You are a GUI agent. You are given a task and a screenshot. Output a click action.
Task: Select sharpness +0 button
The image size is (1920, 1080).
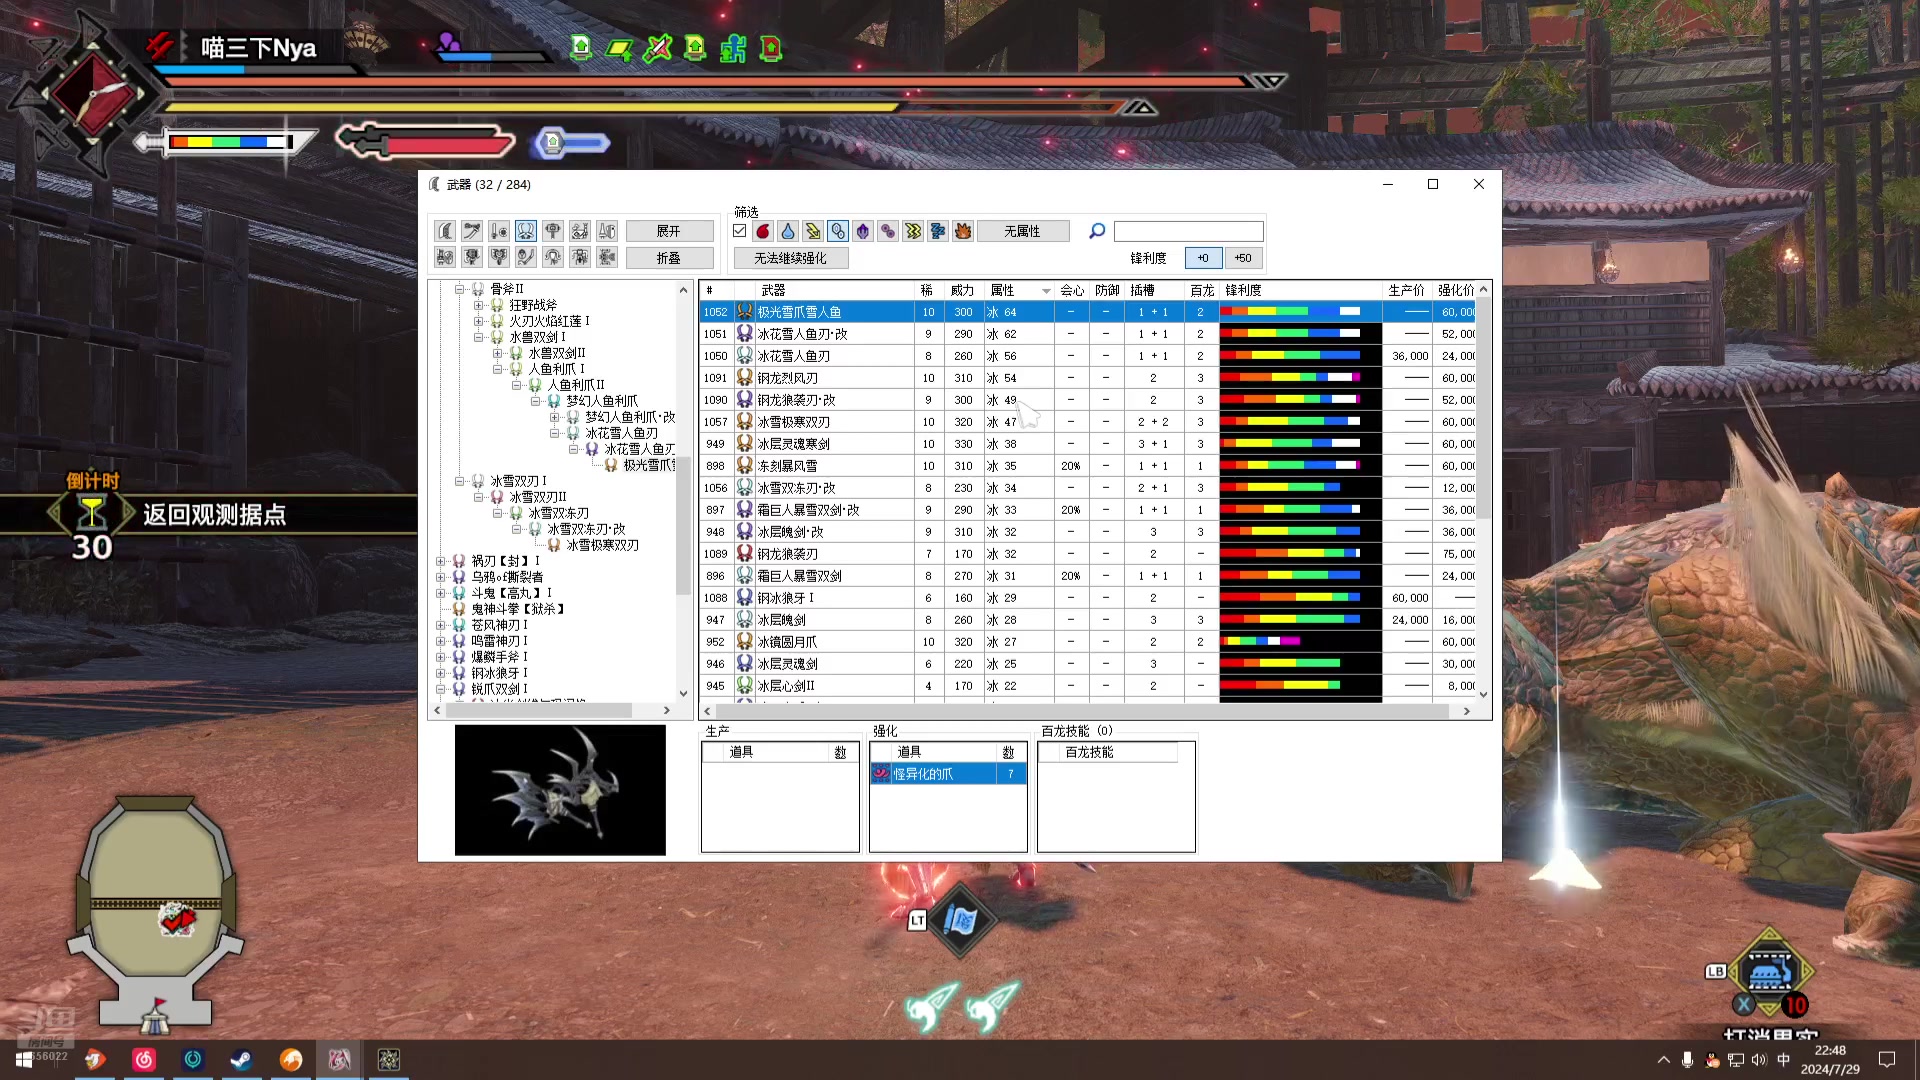click(1203, 258)
